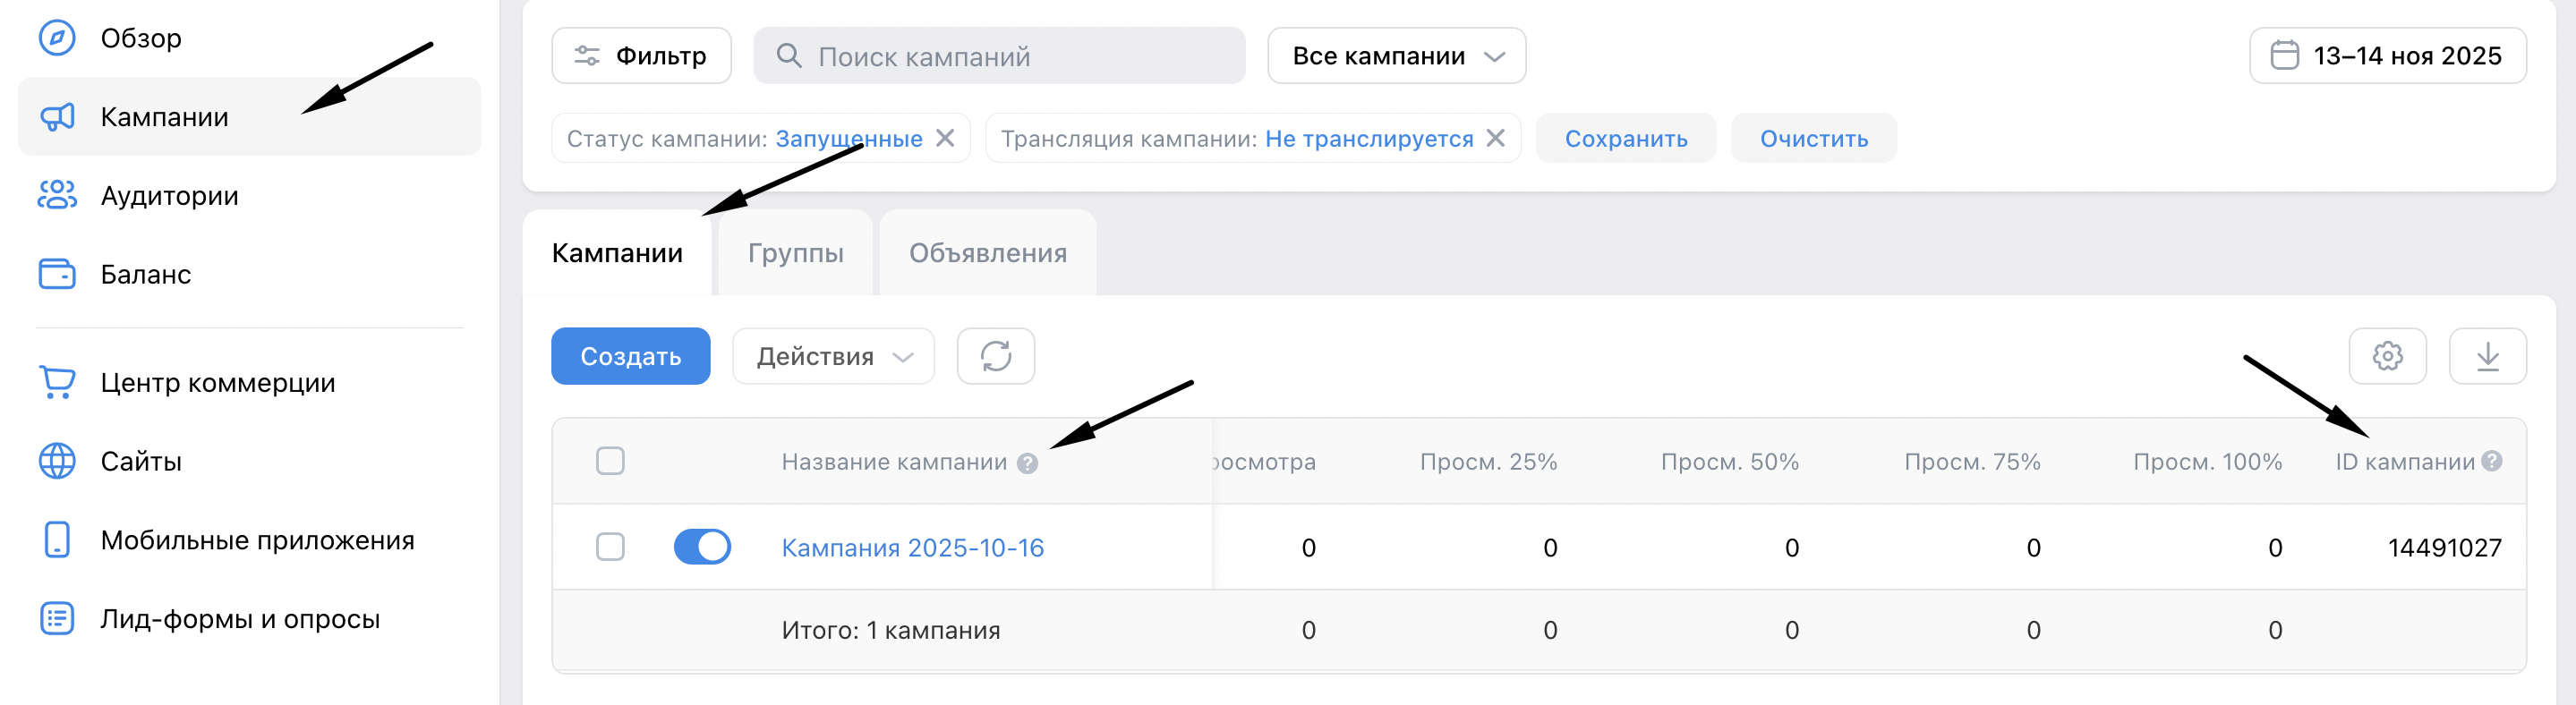2576x705 pixels.
Task: Check the Кампания 2025-10-16 row checkbox
Action: coord(610,547)
